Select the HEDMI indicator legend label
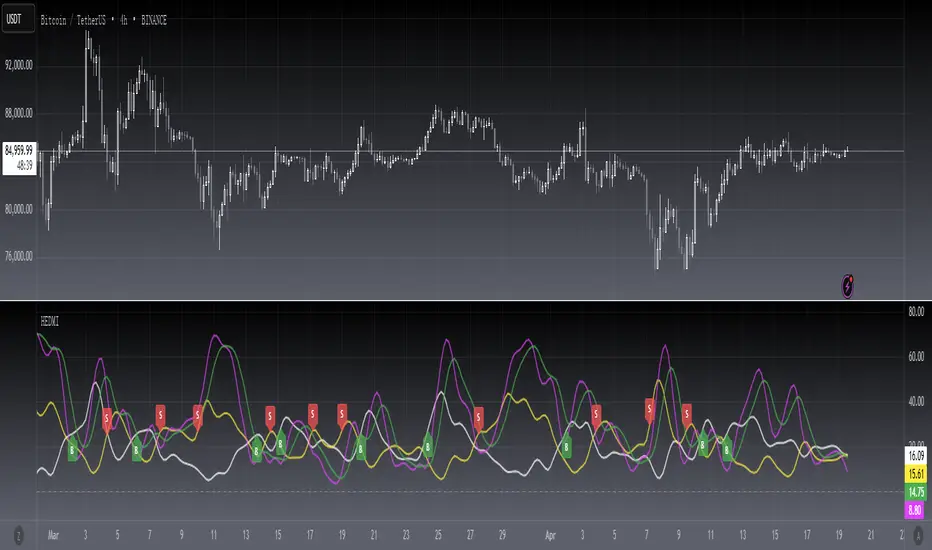The height and width of the screenshot is (550, 932). [49, 321]
